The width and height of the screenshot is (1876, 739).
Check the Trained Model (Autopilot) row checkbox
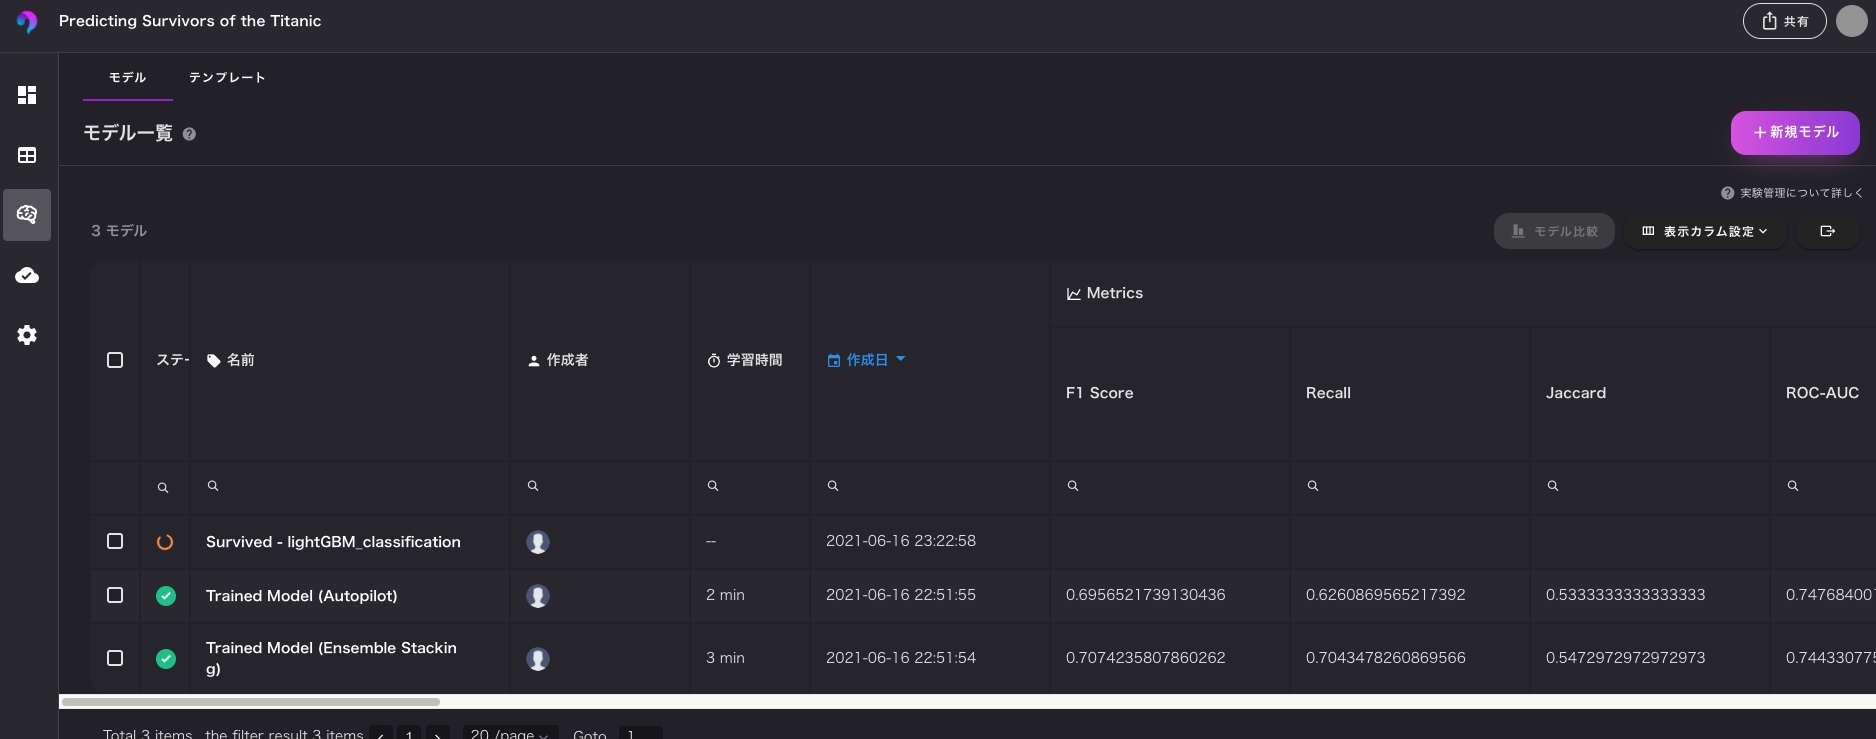[x=115, y=595]
